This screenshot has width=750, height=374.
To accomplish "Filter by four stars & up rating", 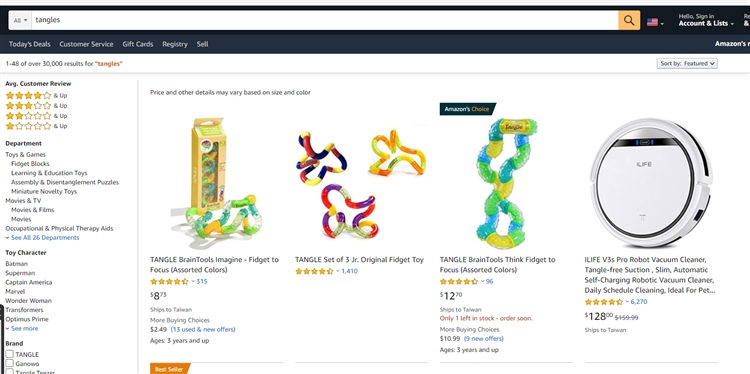I will coord(36,95).
